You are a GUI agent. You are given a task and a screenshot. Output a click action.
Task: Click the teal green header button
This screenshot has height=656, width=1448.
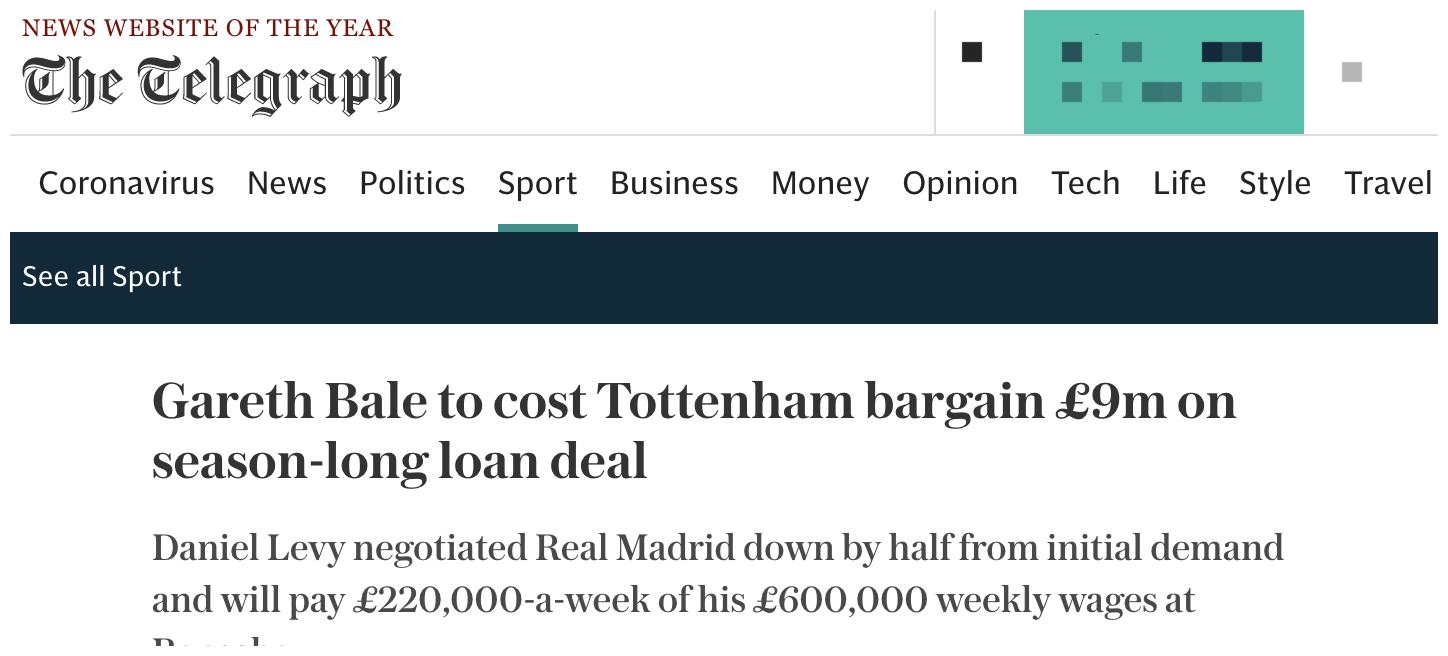coord(1163,72)
